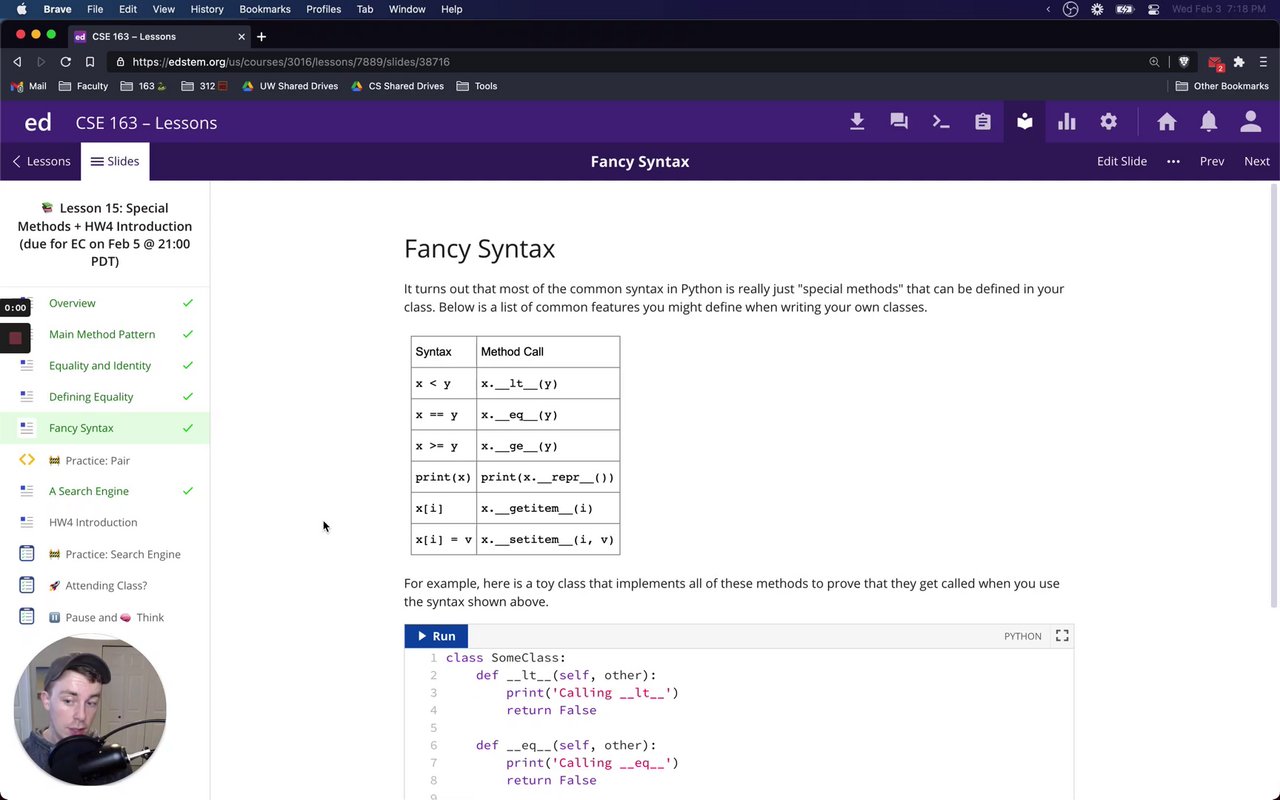1280x800 pixels.
Task: Click the download icon in Ed header
Action: click(857, 122)
